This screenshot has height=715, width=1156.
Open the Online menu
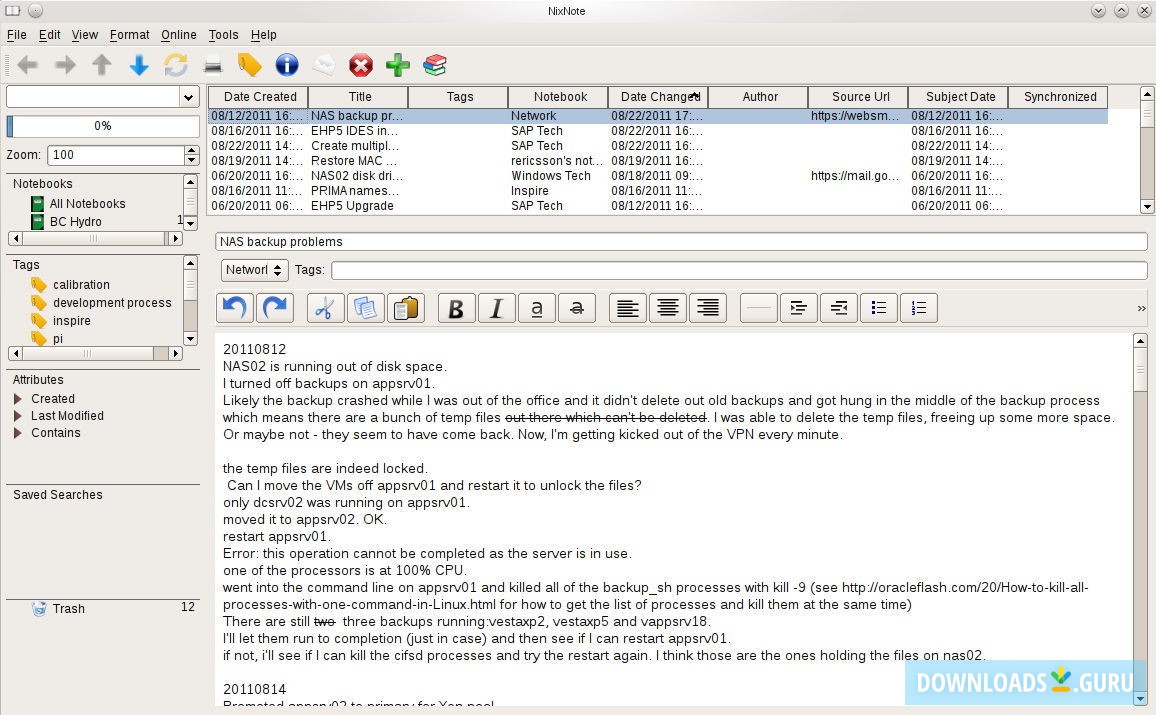coord(178,34)
